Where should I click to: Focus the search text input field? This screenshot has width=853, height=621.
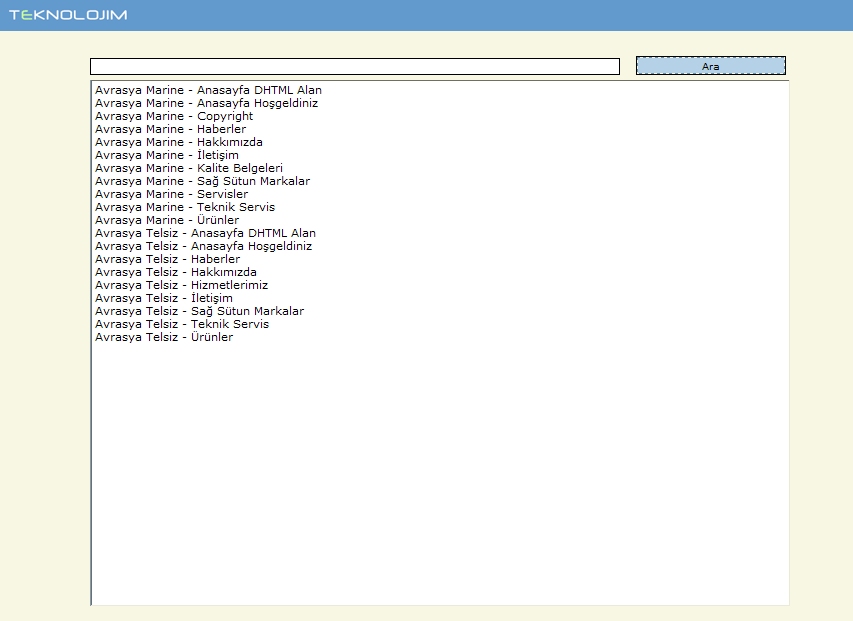tap(355, 66)
